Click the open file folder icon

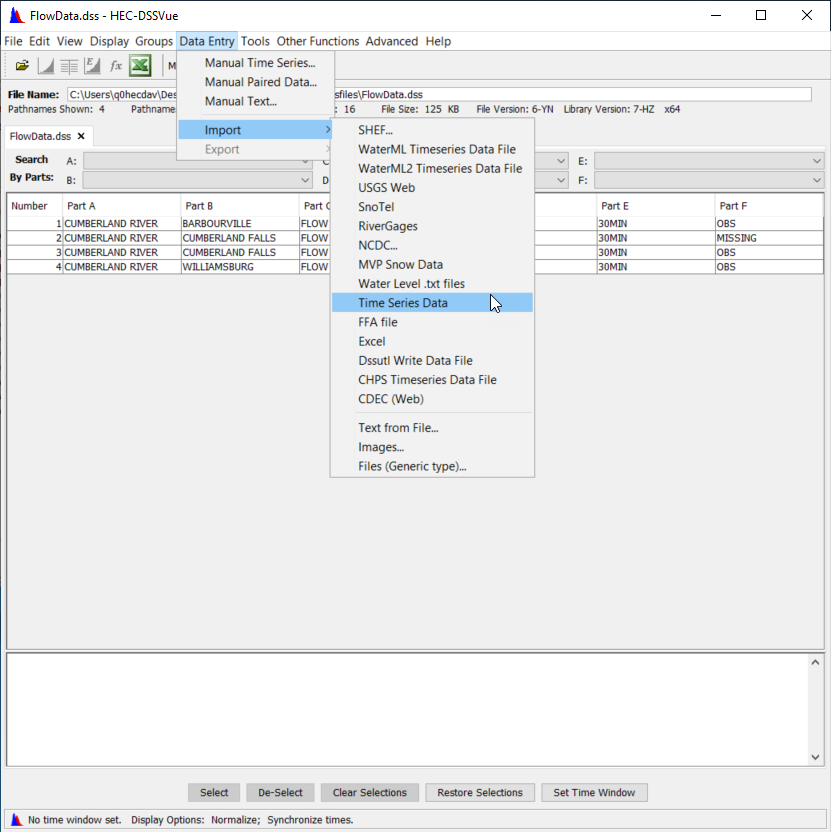coord(22,66)
